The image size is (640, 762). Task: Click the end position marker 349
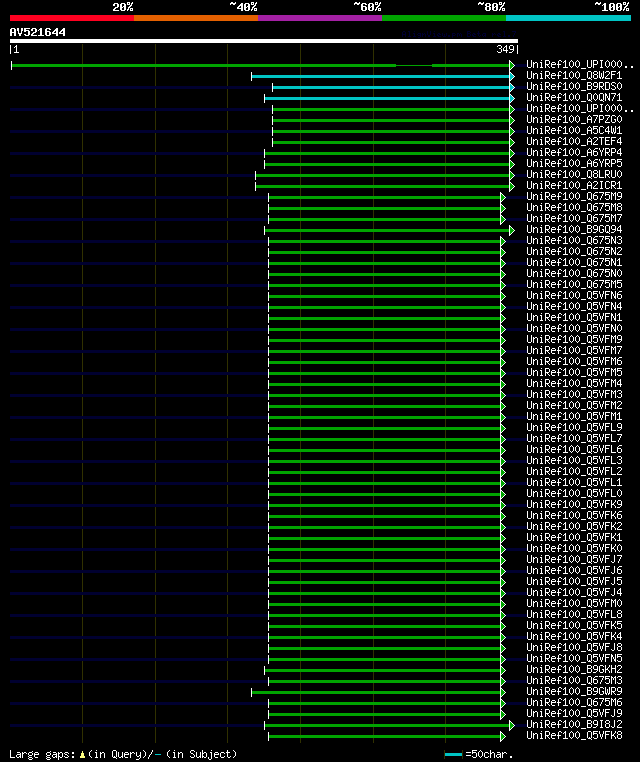(x=505, y=49)
